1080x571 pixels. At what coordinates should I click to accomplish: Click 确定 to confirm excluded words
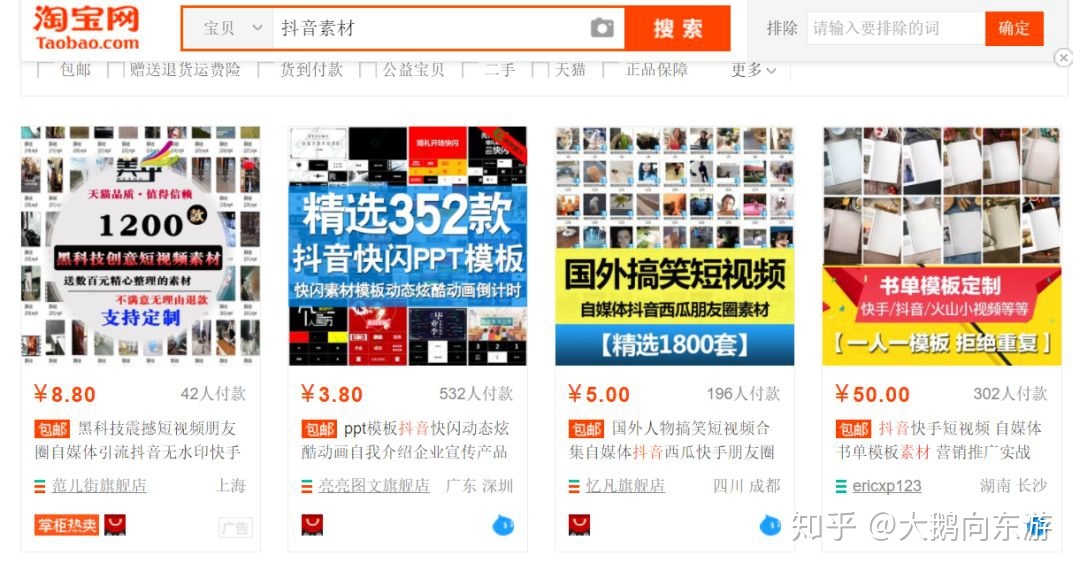tap(1014, 29)
